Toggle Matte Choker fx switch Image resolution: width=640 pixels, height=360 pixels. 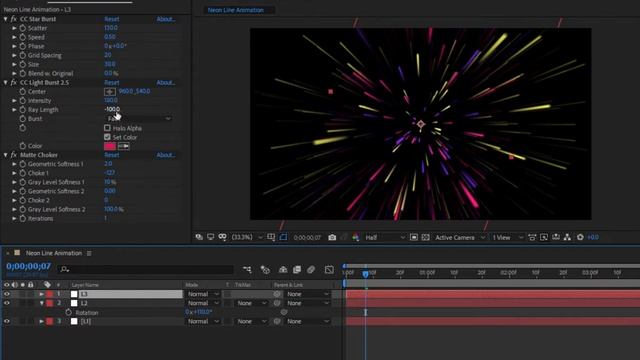[14, 155]
